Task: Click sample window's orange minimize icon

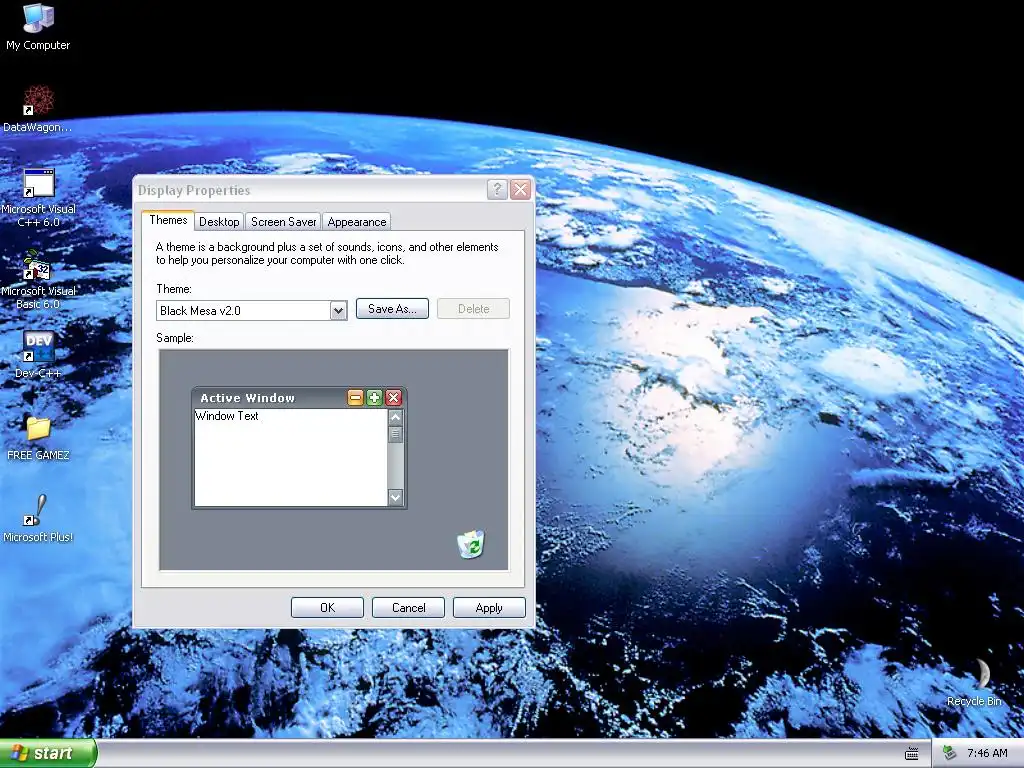Action: pyautogui.click(x=355, y=398)
